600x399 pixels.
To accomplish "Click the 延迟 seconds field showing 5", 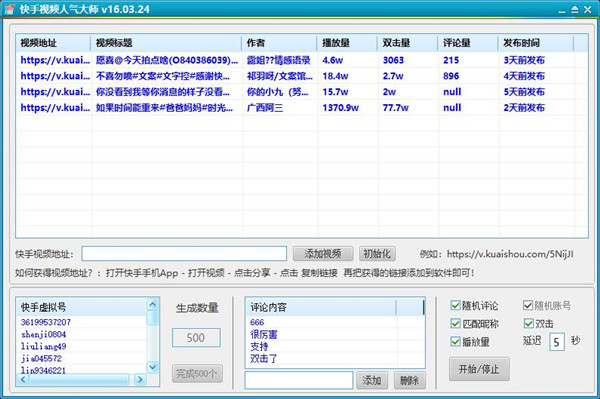I will click(x=557, y=342).
